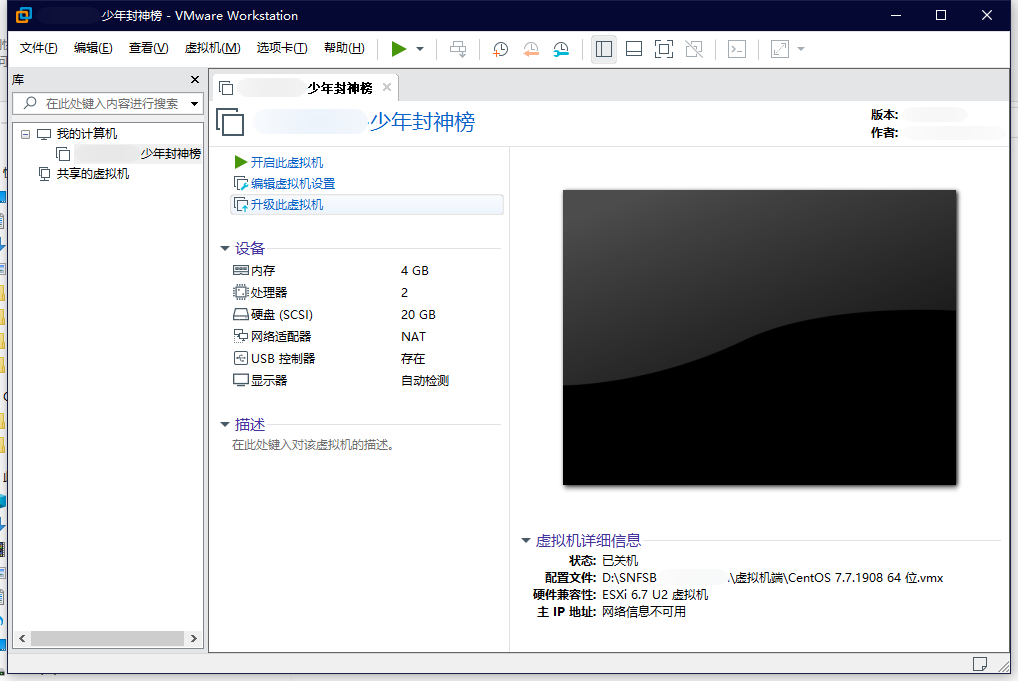The height and width of the screenshot is (681, 1018).
Task: Focus the library search input field
Action: point(110,103)
